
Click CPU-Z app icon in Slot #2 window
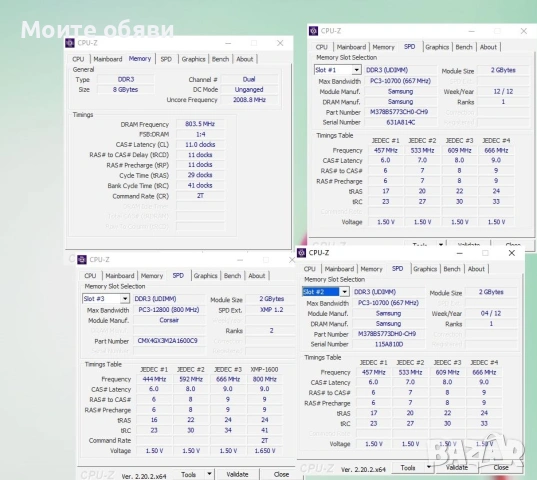pyautogui.click(x=301, y=253)
